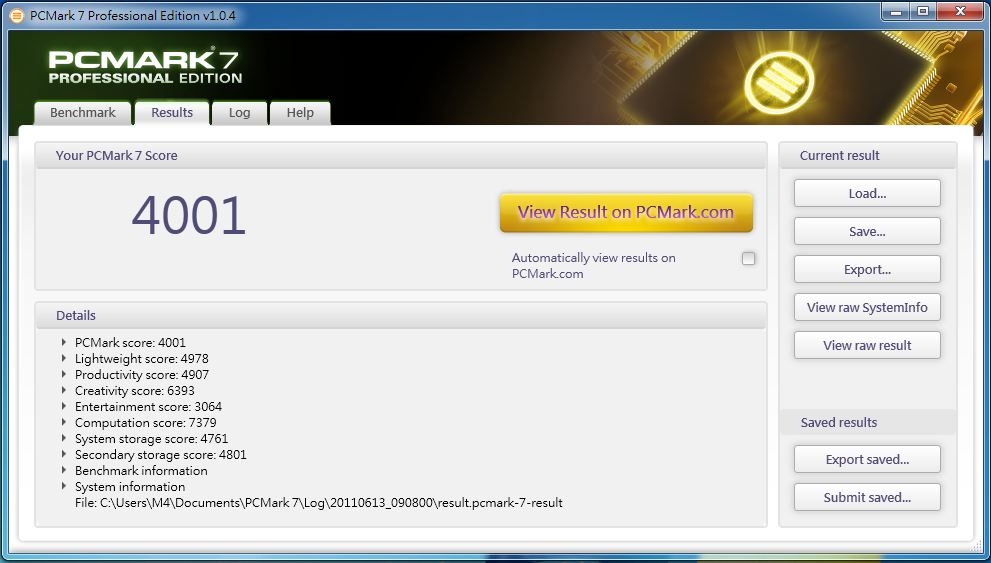Minimize the PCMark 7 window

pos(895,12)
